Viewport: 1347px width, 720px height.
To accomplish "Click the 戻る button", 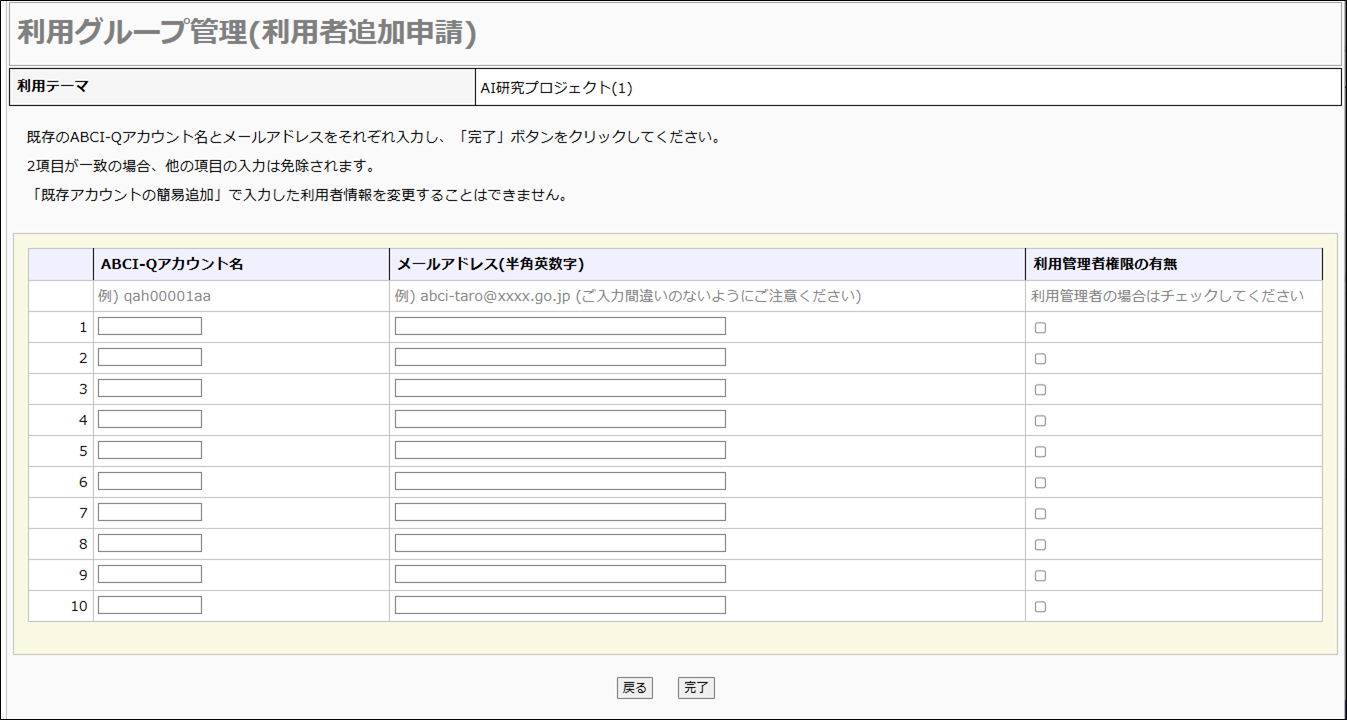I will [x=635, y=688].
